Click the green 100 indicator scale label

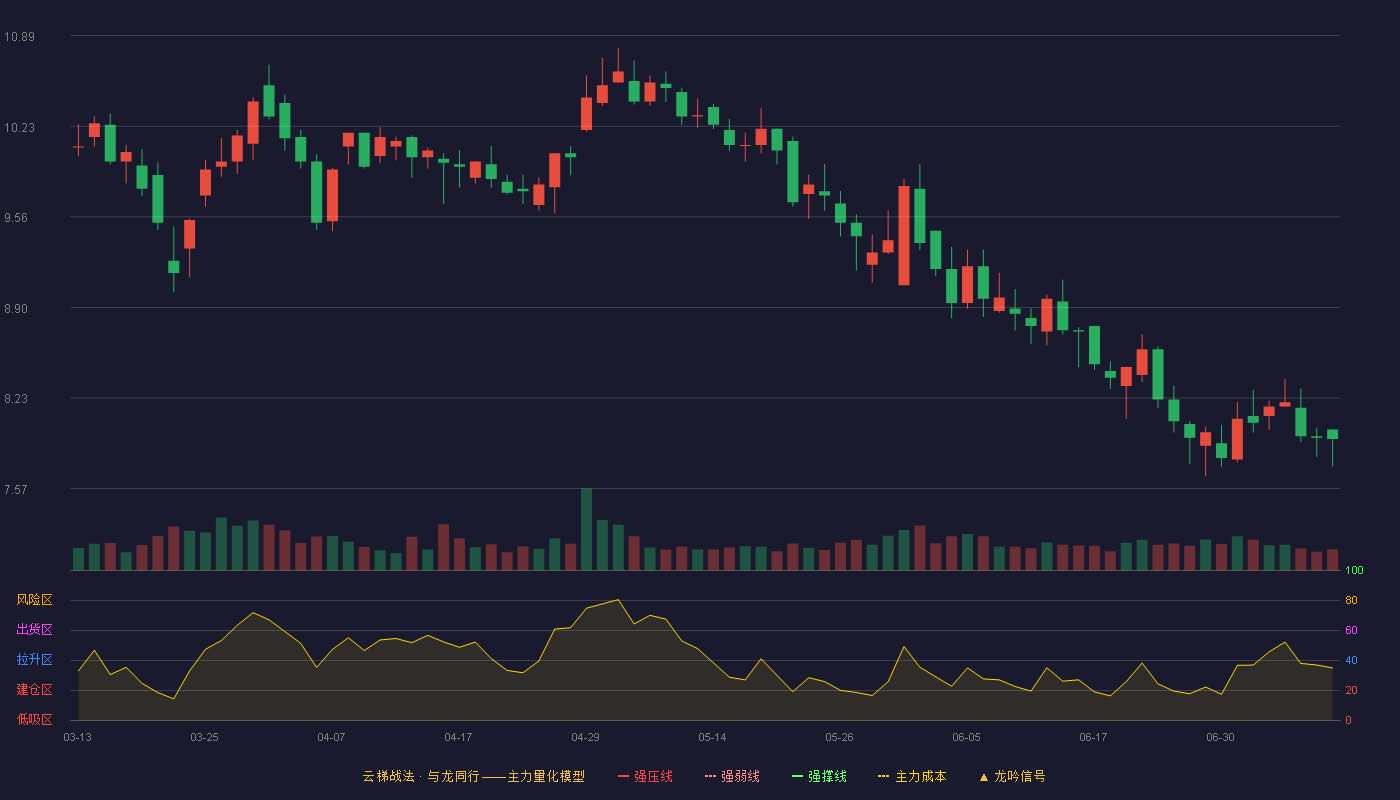pyautogui.click(x=1354, y=571)
